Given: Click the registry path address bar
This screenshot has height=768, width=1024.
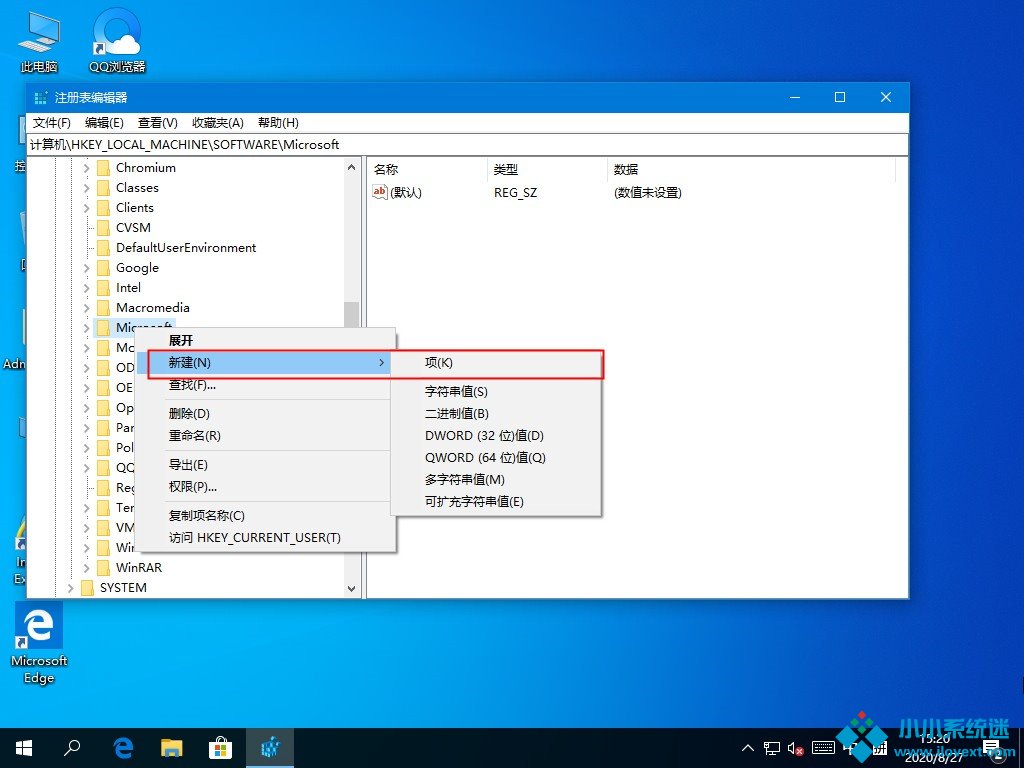Looking at the screenshot, I should (x=468, y=145).
